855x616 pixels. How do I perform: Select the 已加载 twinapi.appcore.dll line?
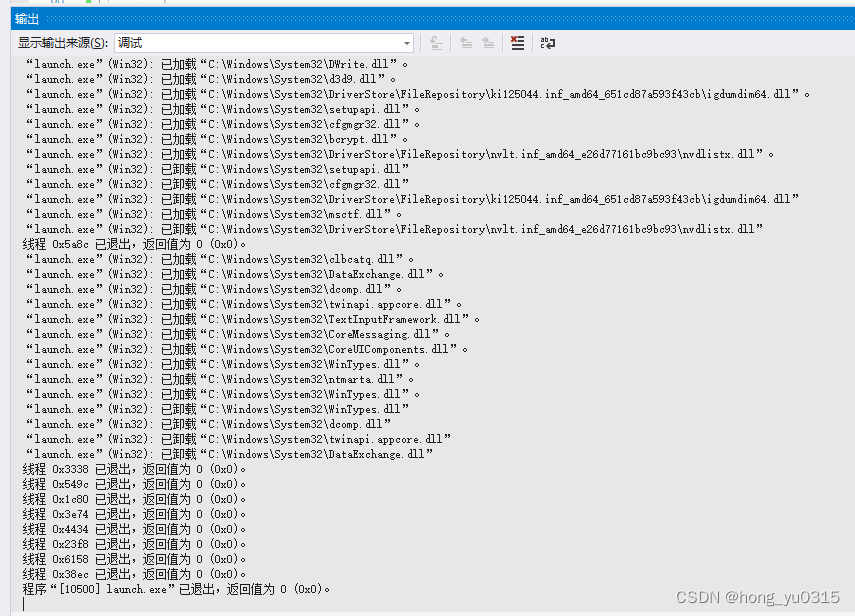243,304
